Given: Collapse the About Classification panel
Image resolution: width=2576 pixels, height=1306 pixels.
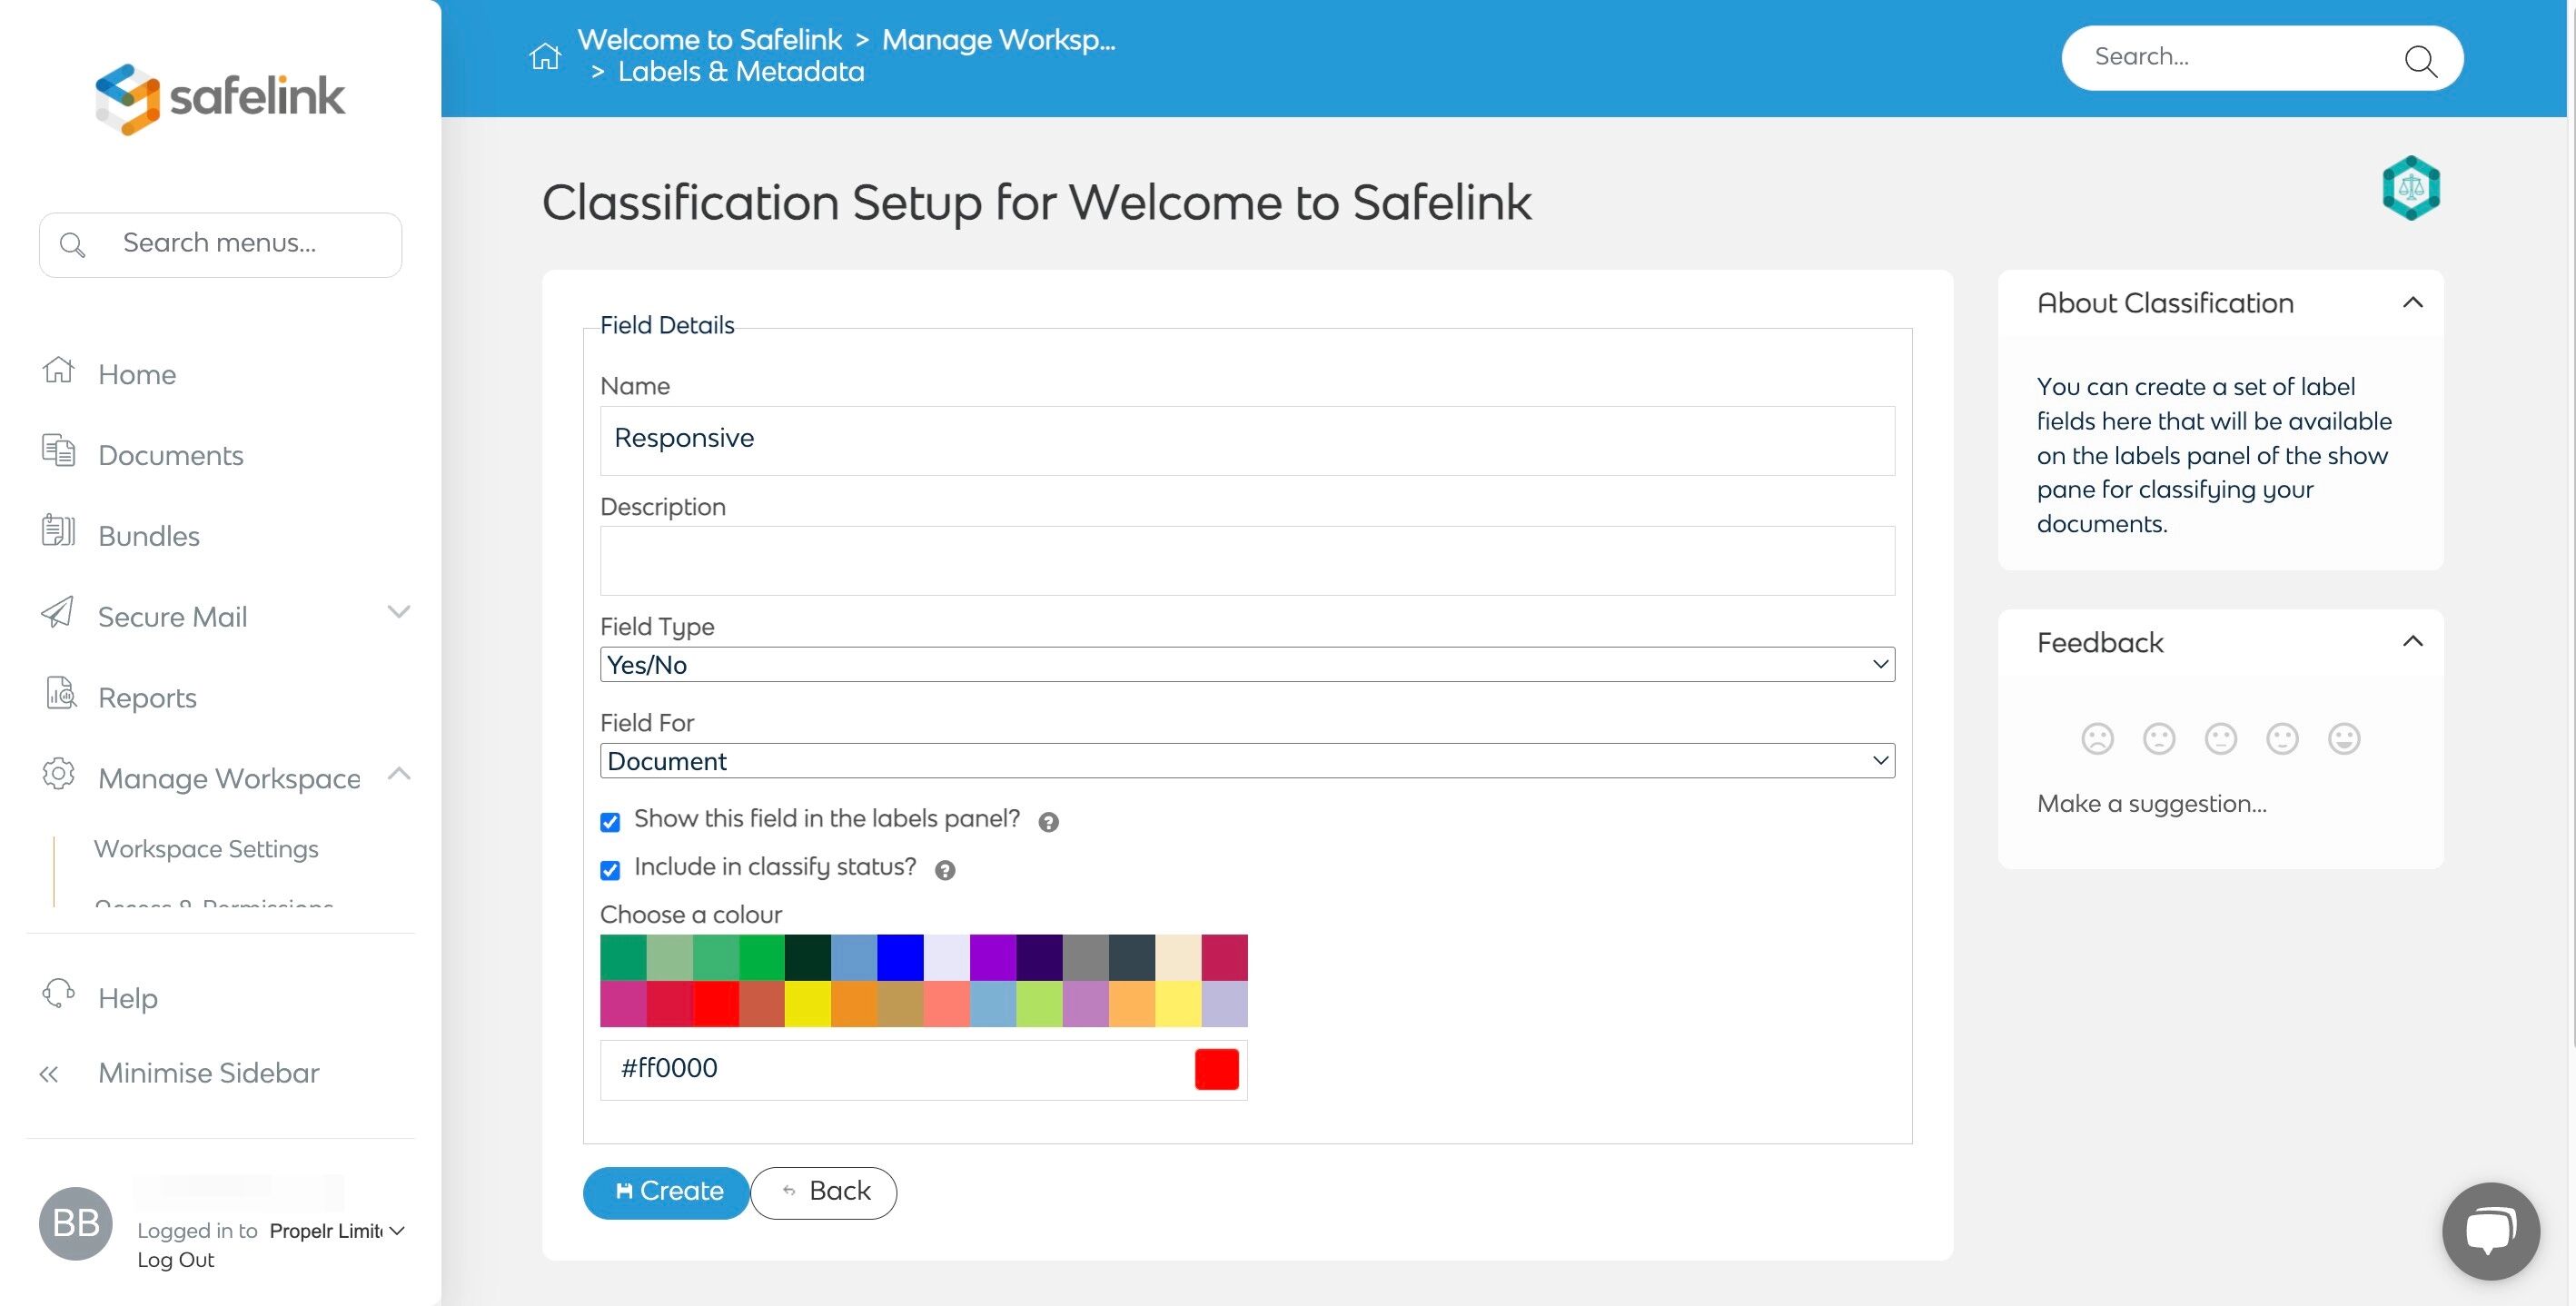Looking at the screenshot, I should [2412, 302].
